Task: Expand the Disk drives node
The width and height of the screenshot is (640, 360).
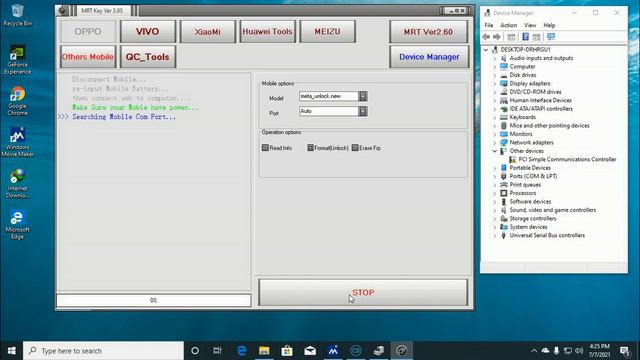Action: pos(495,75)
